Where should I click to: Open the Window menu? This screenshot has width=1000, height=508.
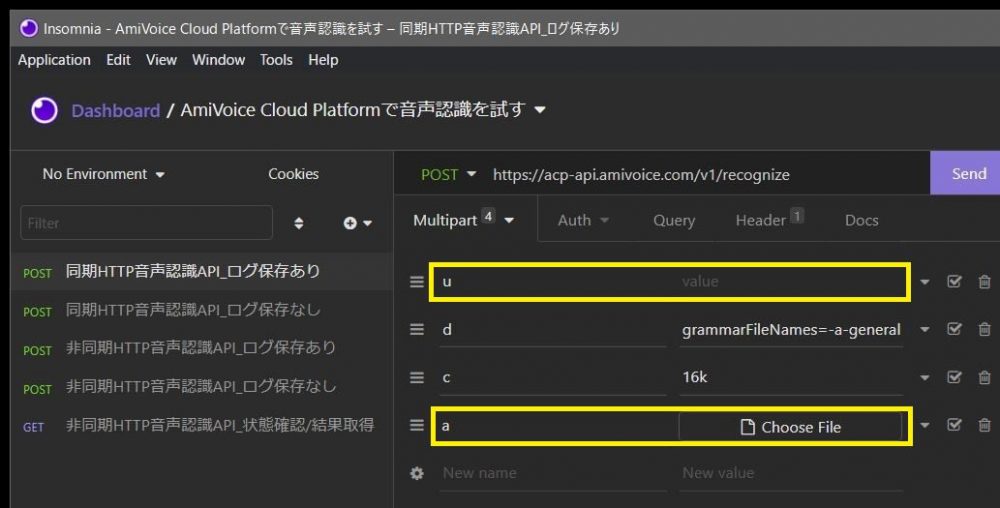[x=219, y=60]
